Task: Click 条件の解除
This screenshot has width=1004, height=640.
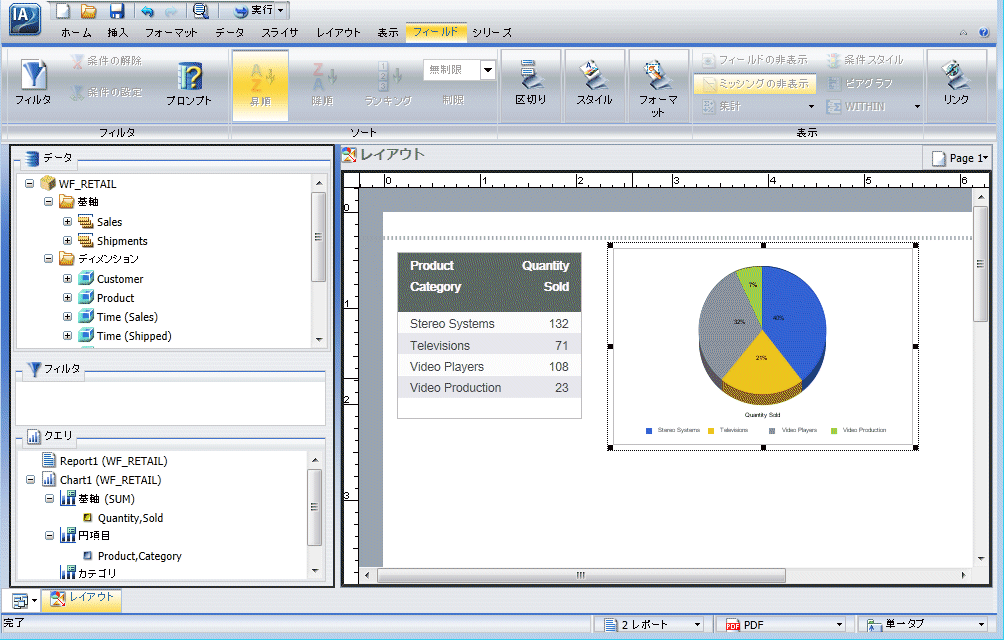Action: (x=106, y=61)
